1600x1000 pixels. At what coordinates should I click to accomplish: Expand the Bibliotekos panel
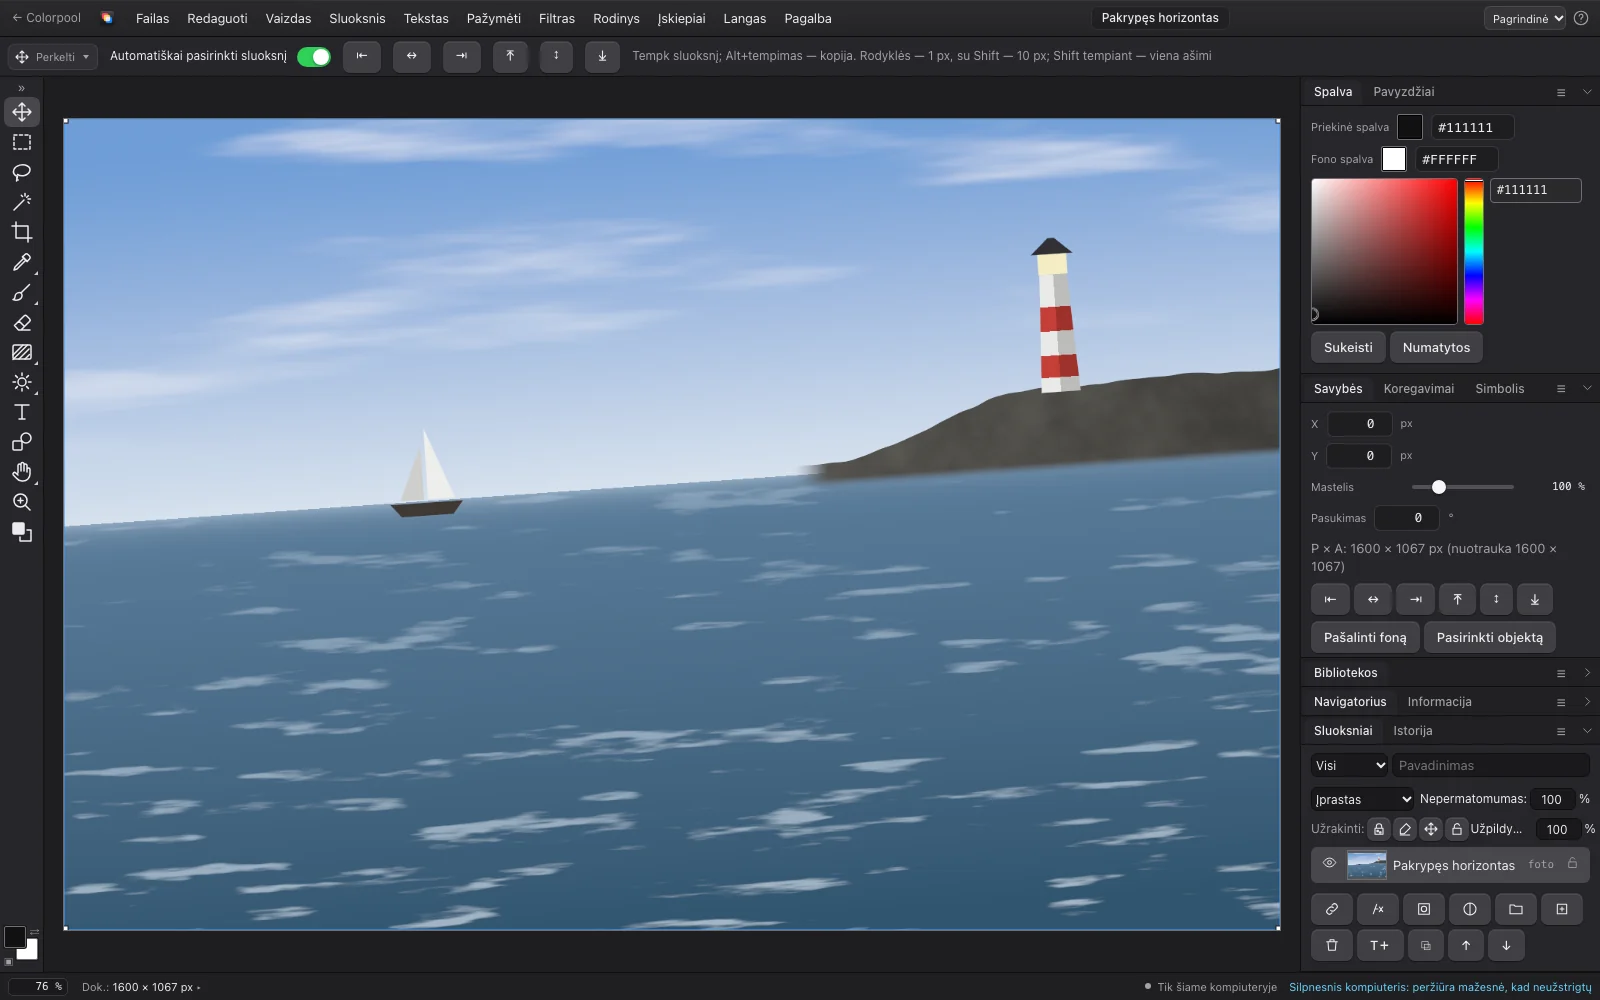(x=1587, y=673)
